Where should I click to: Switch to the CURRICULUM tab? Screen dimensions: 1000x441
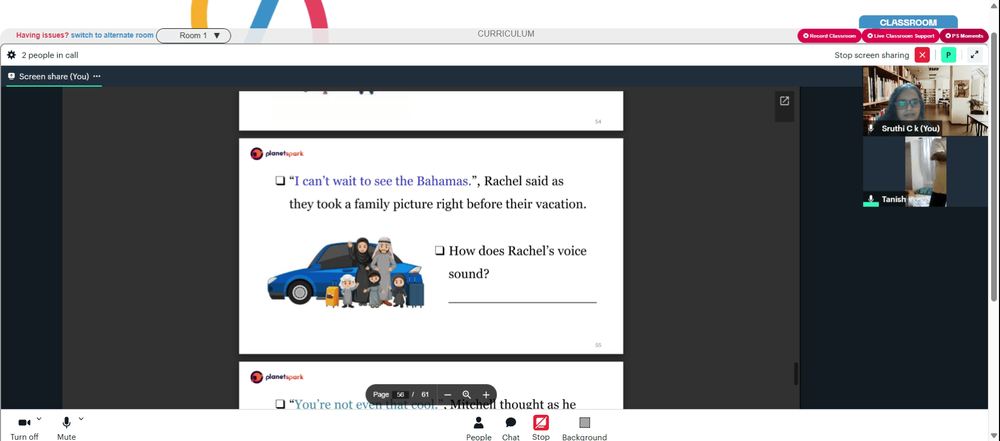[x=506, y=34]
